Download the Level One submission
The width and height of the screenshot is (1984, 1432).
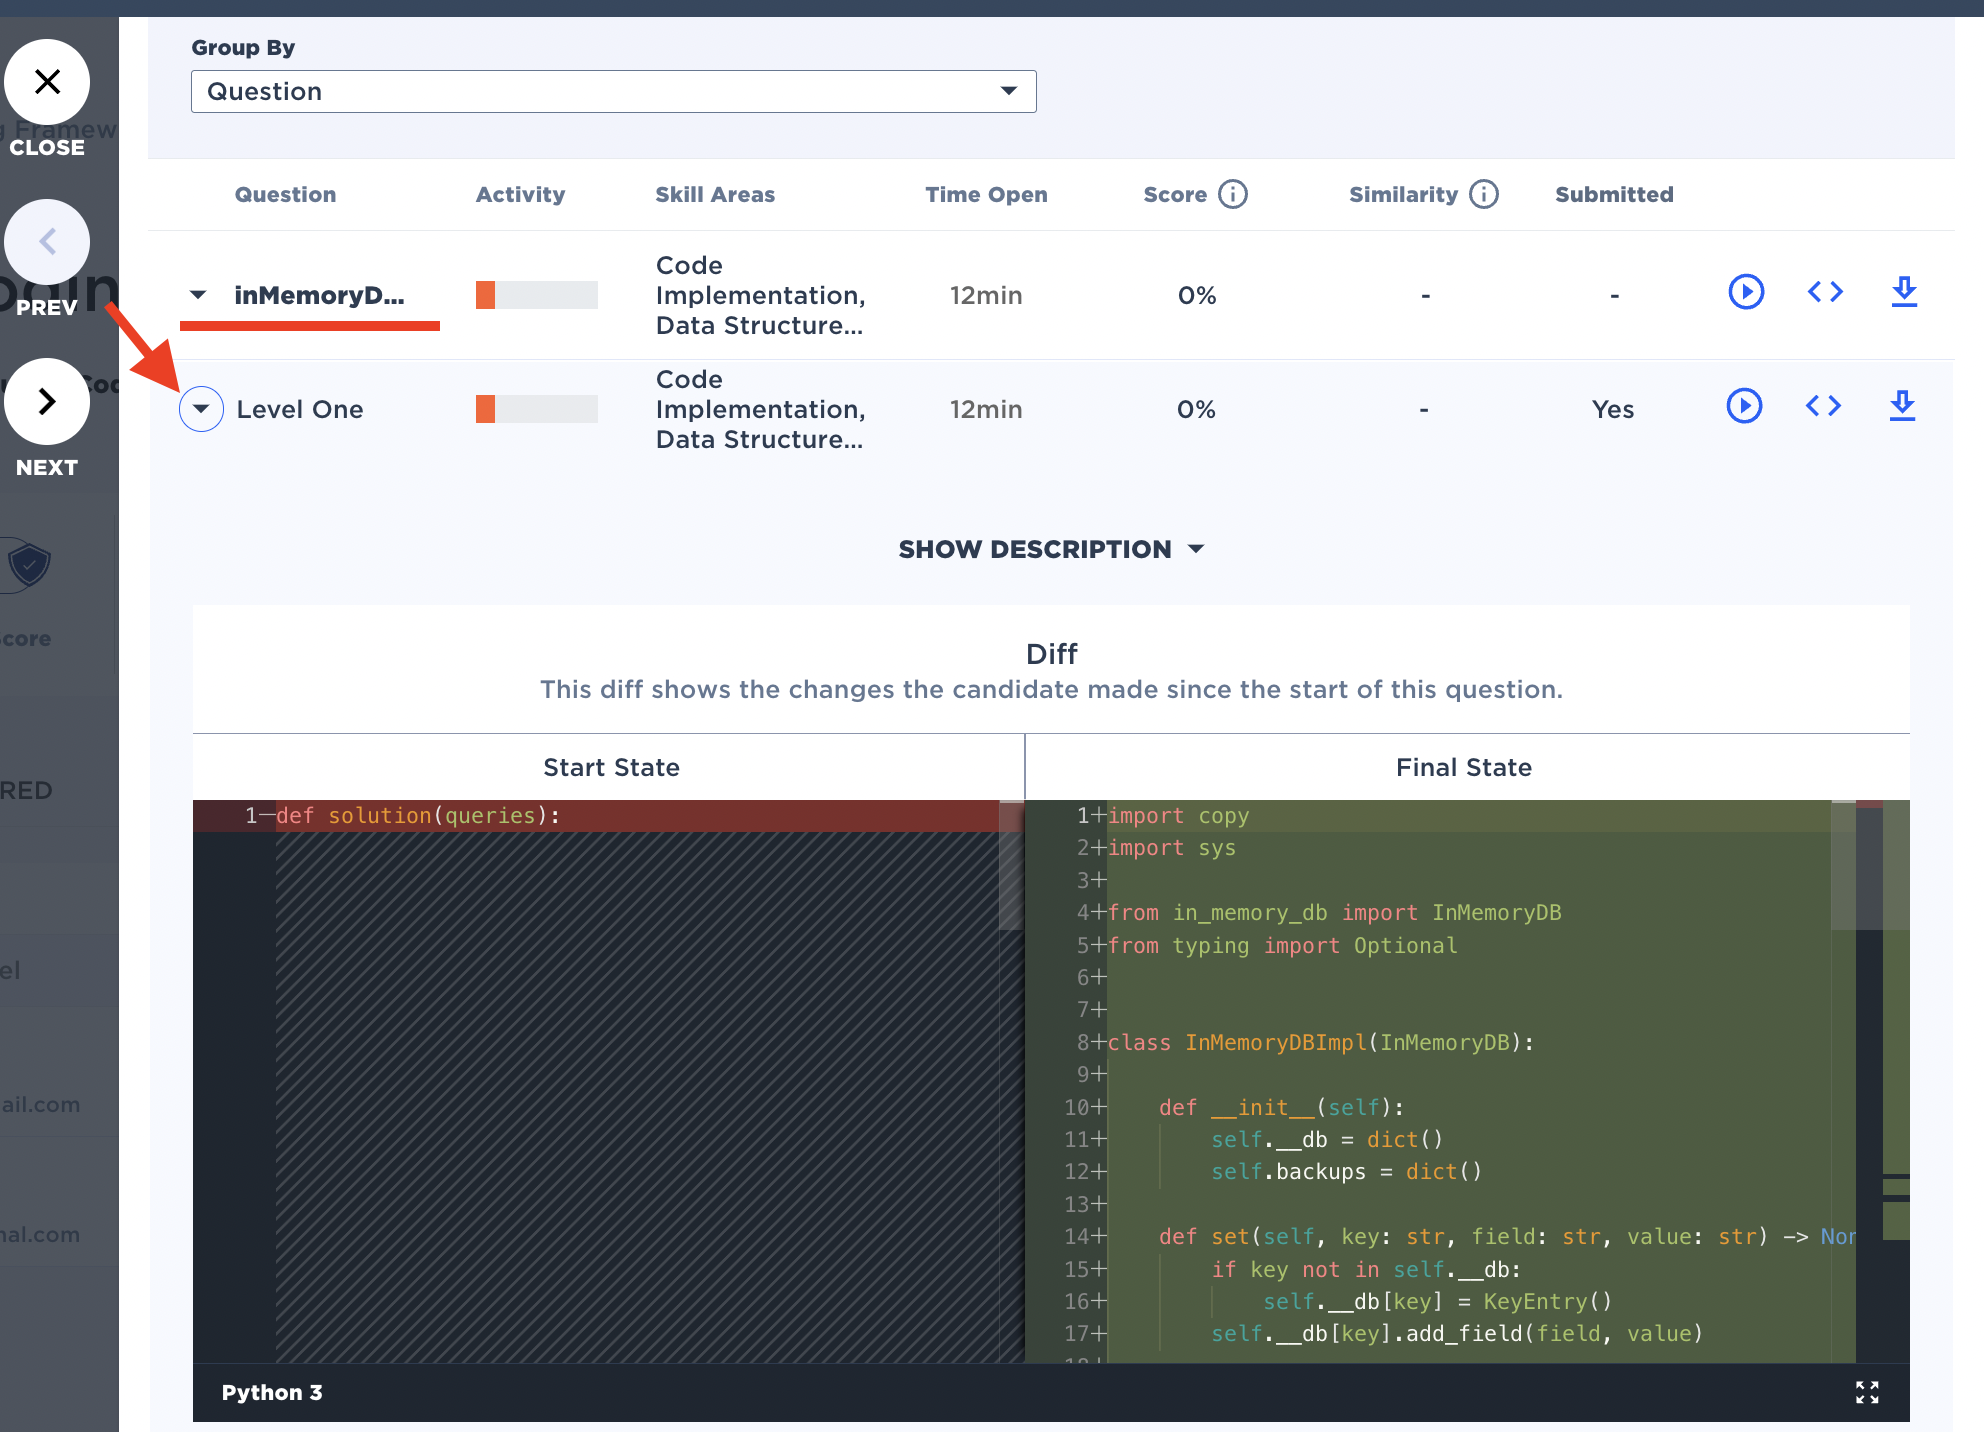pyautogui.click(x=1902, y=406)
